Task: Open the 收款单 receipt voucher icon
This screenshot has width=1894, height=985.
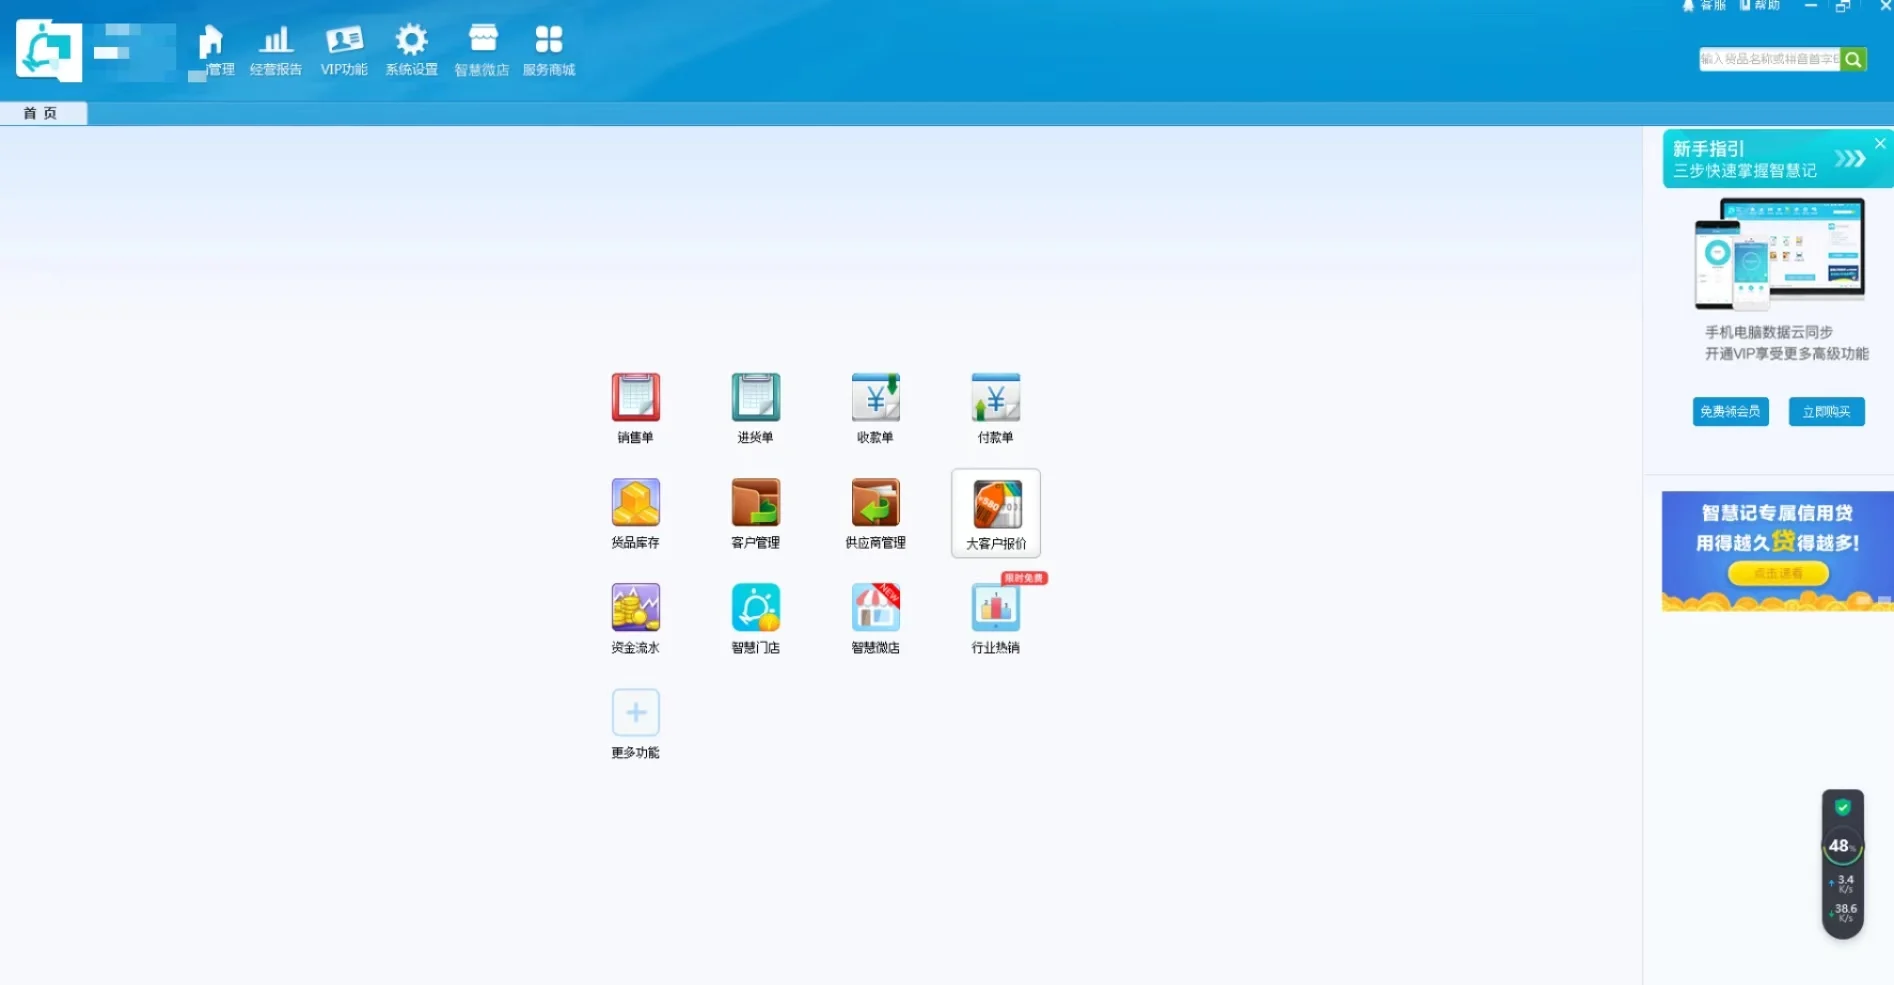Action: coord(876,398)
